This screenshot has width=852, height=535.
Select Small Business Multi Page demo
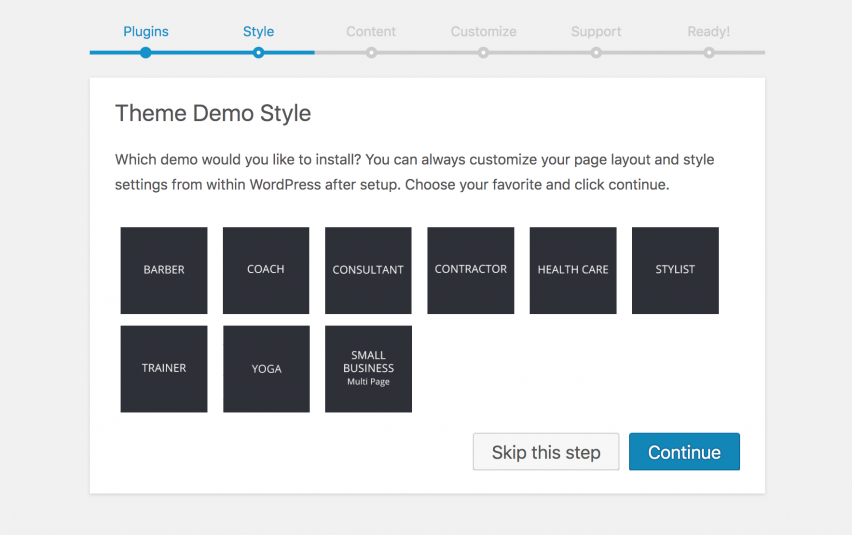[x=368, y=368]
